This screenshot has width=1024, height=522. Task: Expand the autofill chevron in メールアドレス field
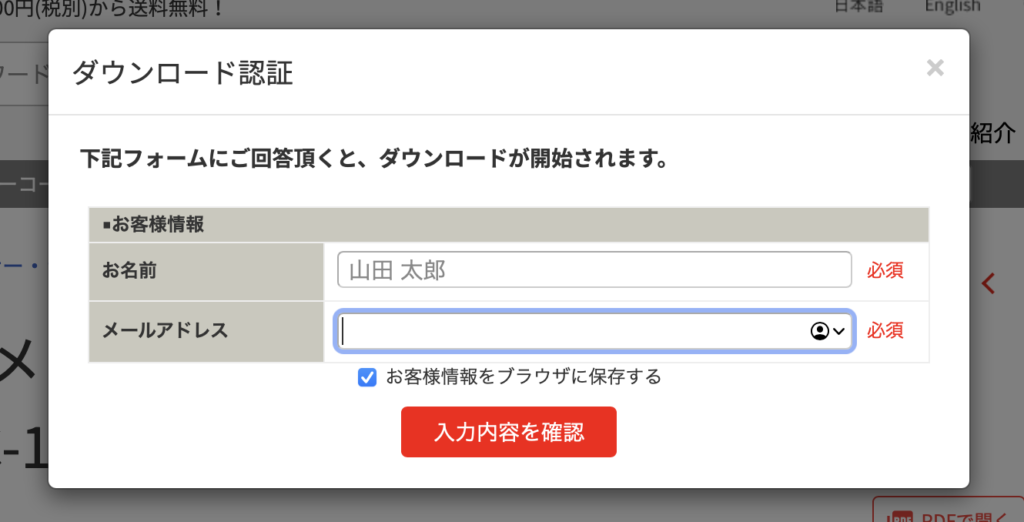[x=839, y=331]
